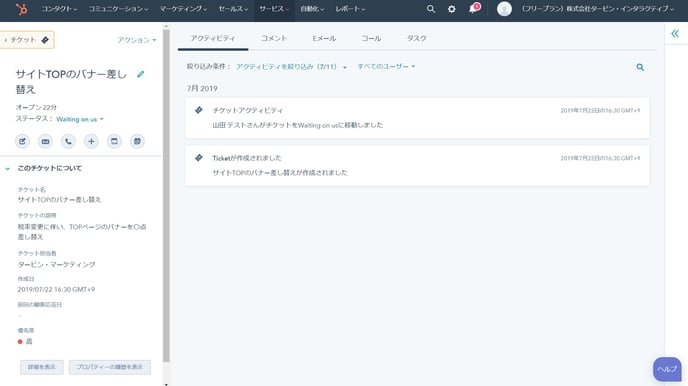Search activities with the timeline magnifier icon
This screenshot has height=386, width=688.
pos(640,67)
